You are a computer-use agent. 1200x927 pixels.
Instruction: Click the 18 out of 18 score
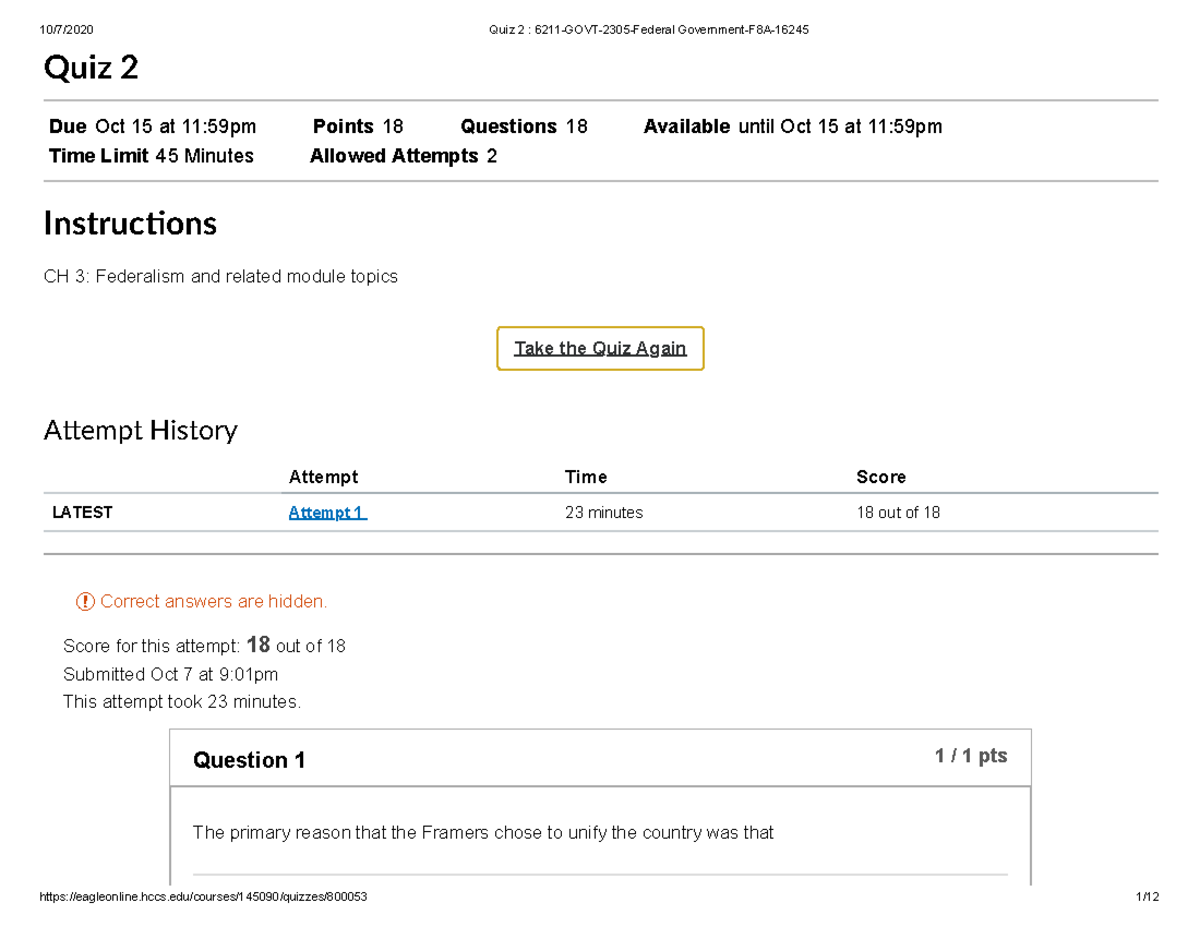[x=898, y=512]
